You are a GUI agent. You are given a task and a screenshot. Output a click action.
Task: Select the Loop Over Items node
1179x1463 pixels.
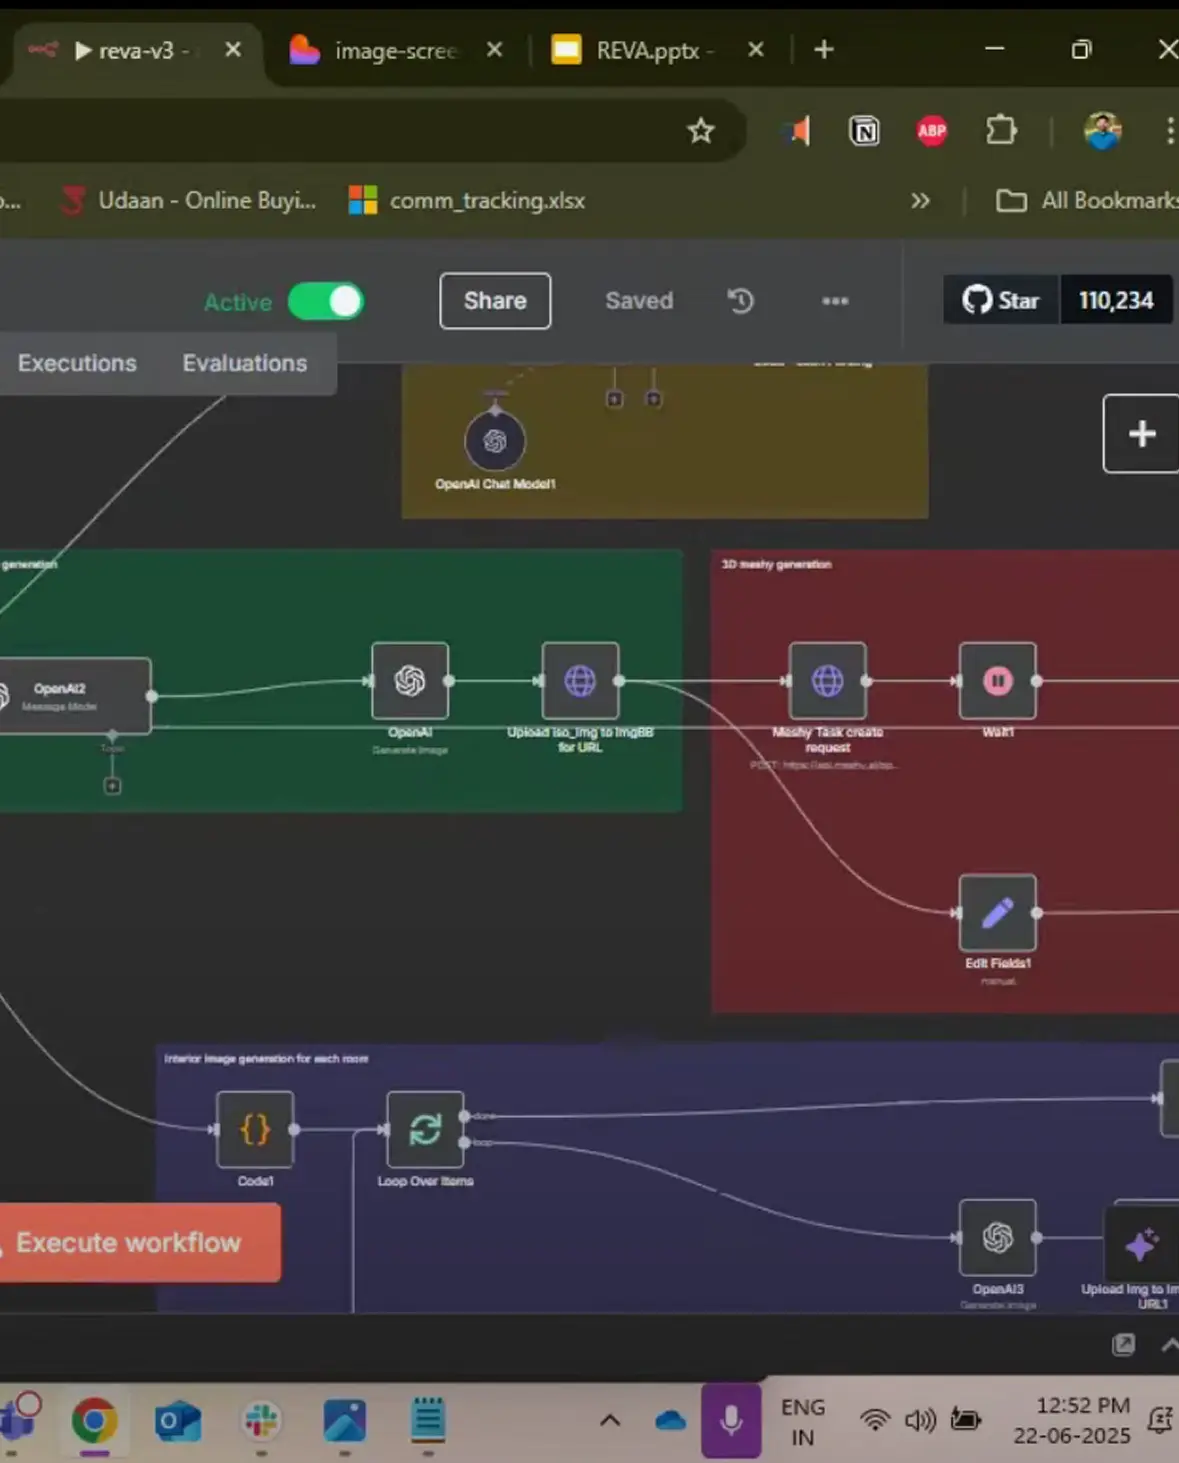coord(425,1130)
